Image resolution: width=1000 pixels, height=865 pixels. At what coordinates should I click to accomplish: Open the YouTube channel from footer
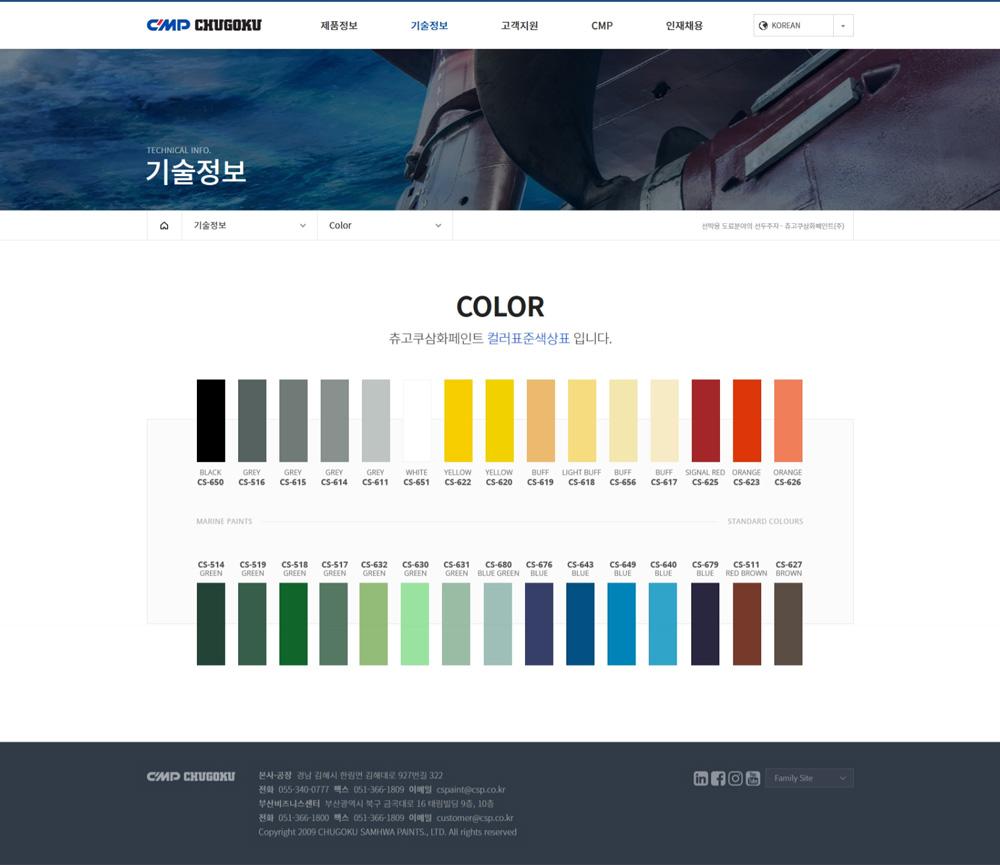click(753, 778)
